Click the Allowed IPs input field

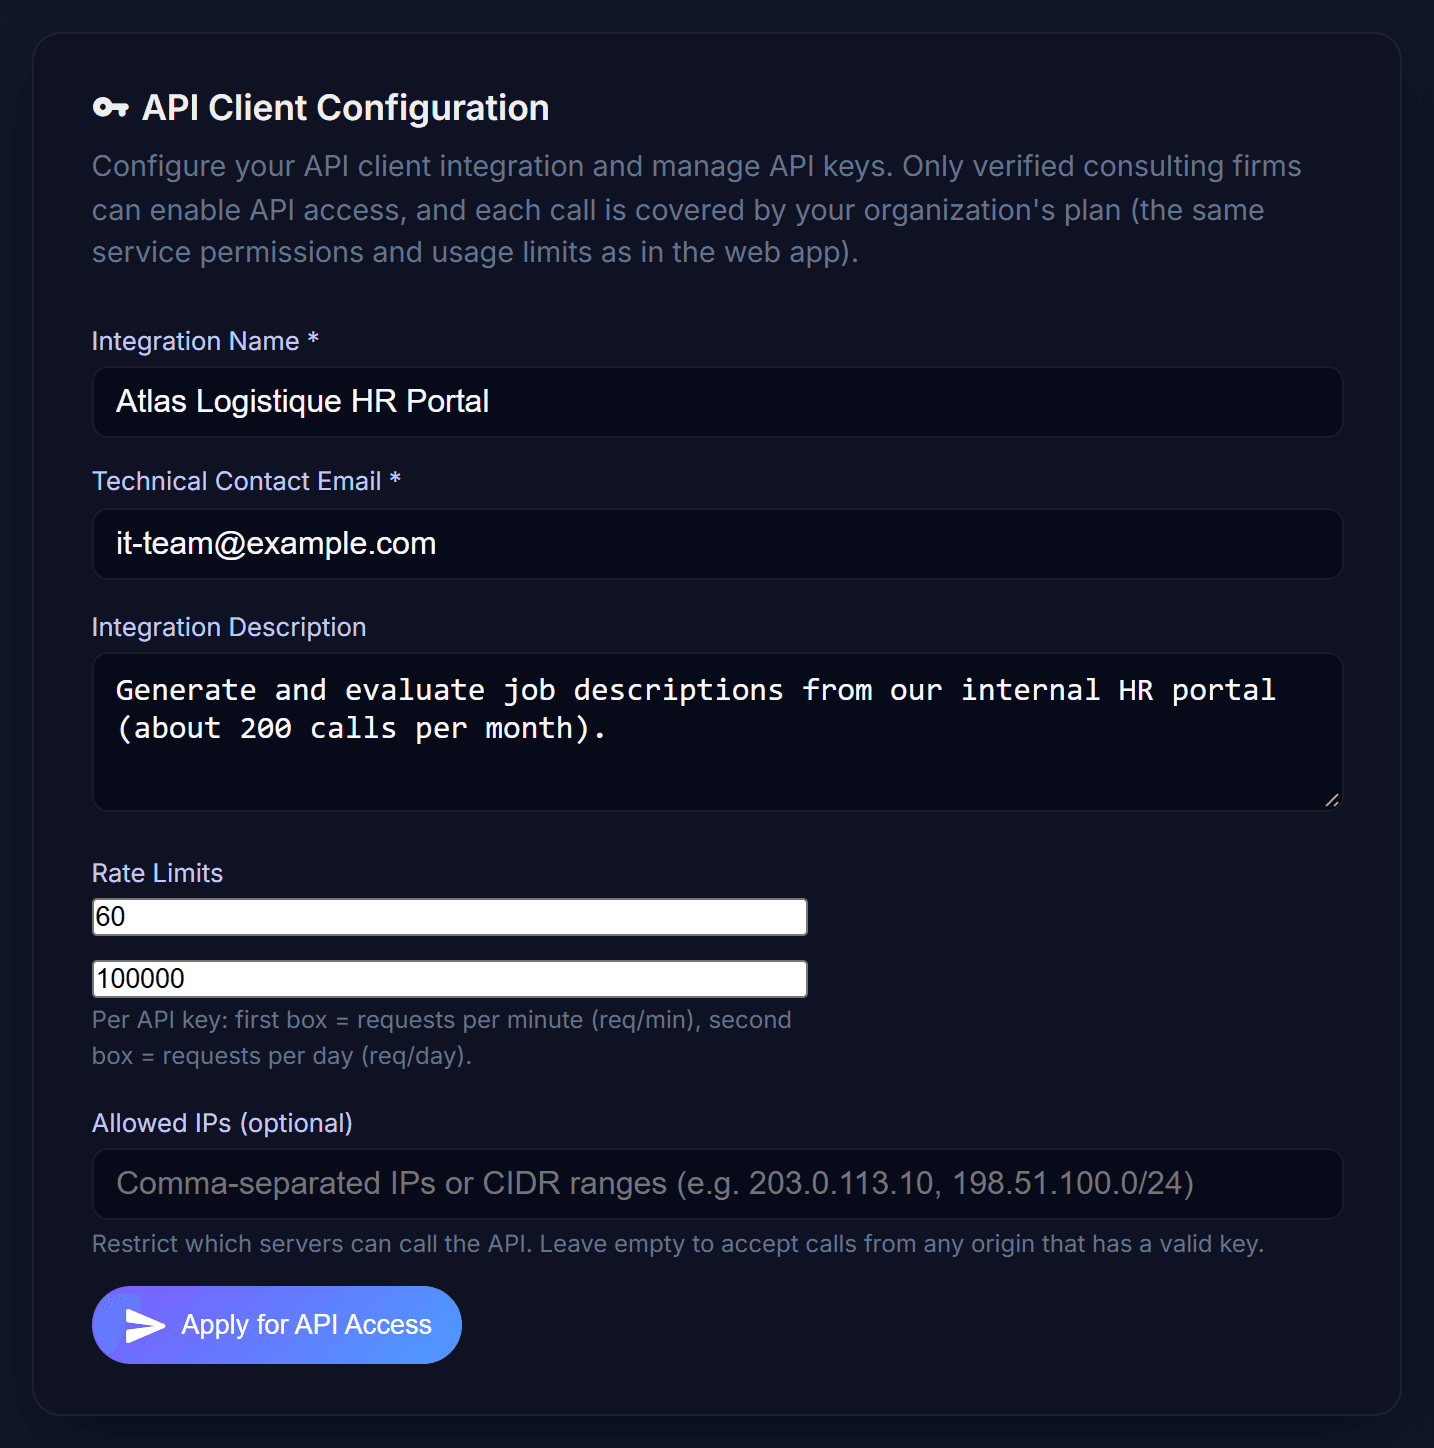(x=717, y=1184)
